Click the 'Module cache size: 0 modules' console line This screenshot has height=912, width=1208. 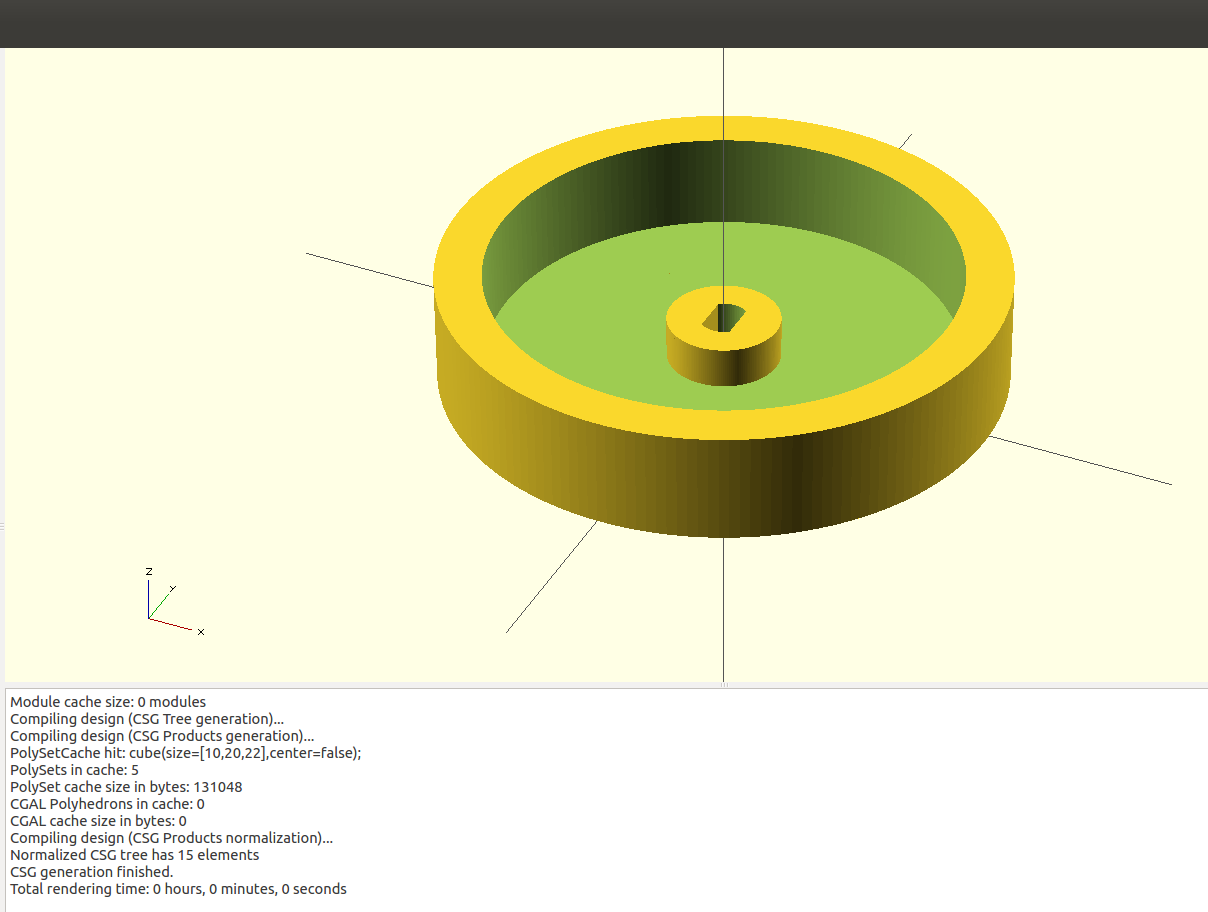(x=108, y=702)
